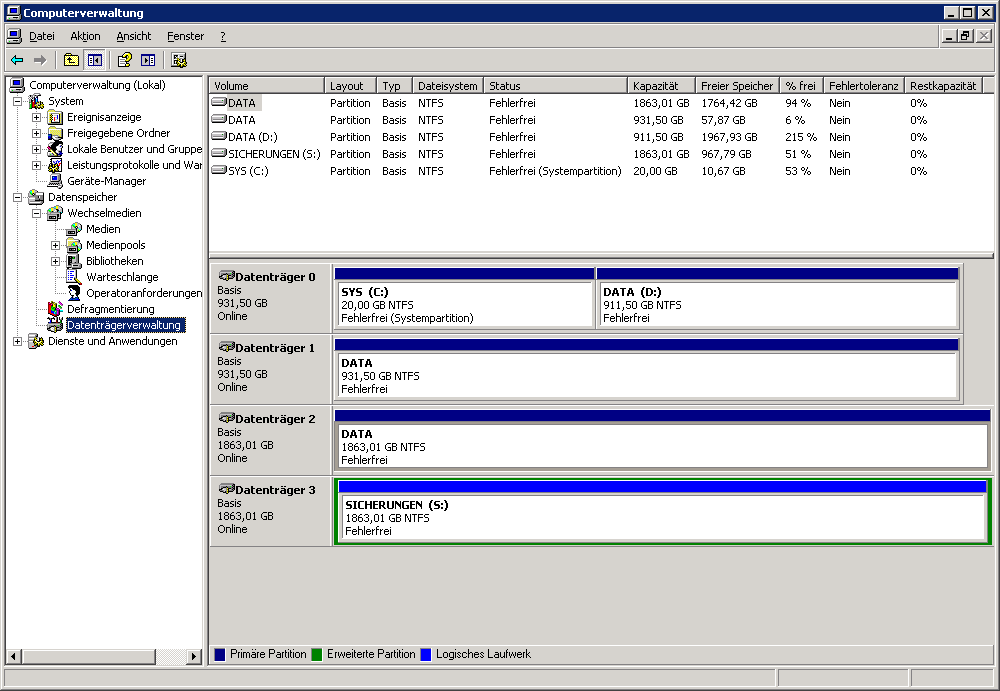Click the Erweiterte Partition legend color swatch
This screenshot has height=691, width=1000.
pos(317,654)
